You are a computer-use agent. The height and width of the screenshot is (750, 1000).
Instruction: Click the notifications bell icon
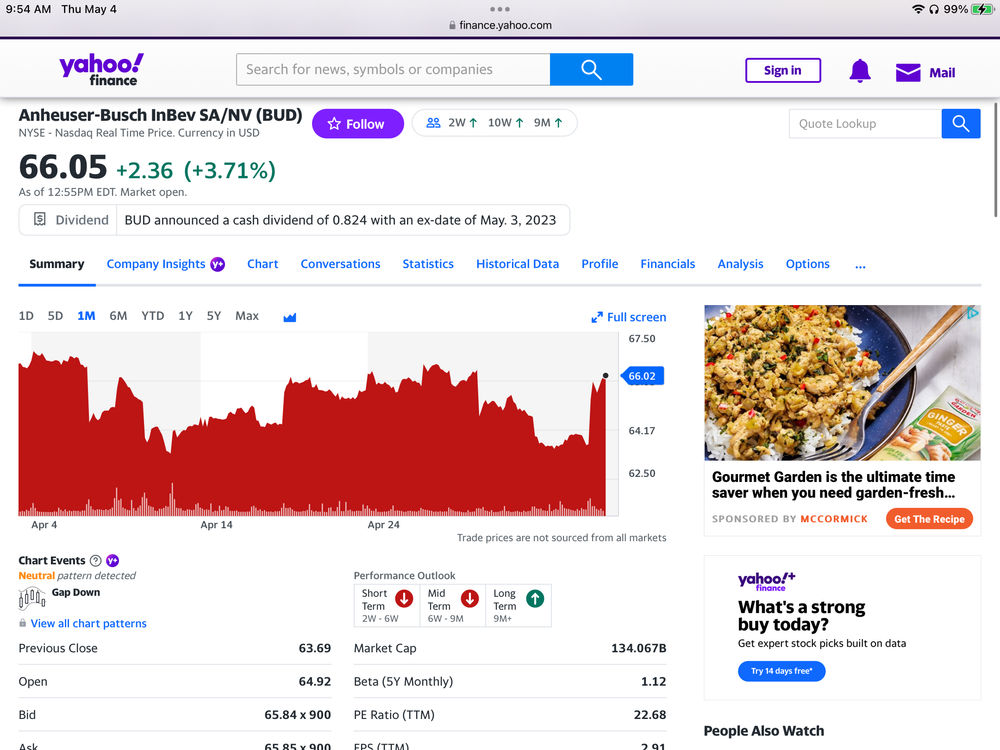click(859, 71)
